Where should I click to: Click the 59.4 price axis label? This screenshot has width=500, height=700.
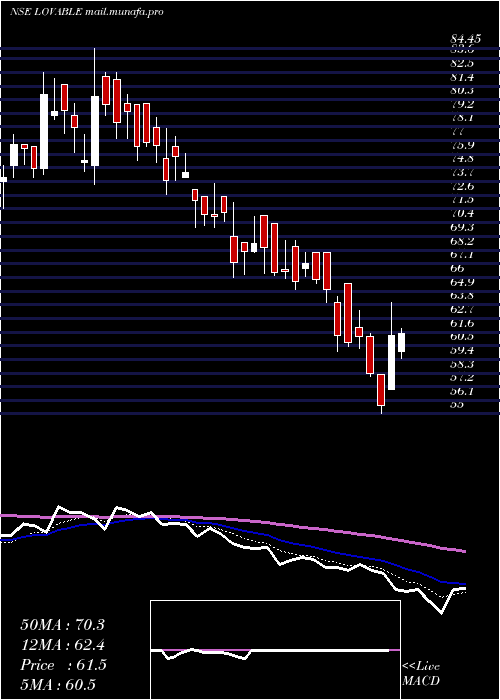coord(462,350)
